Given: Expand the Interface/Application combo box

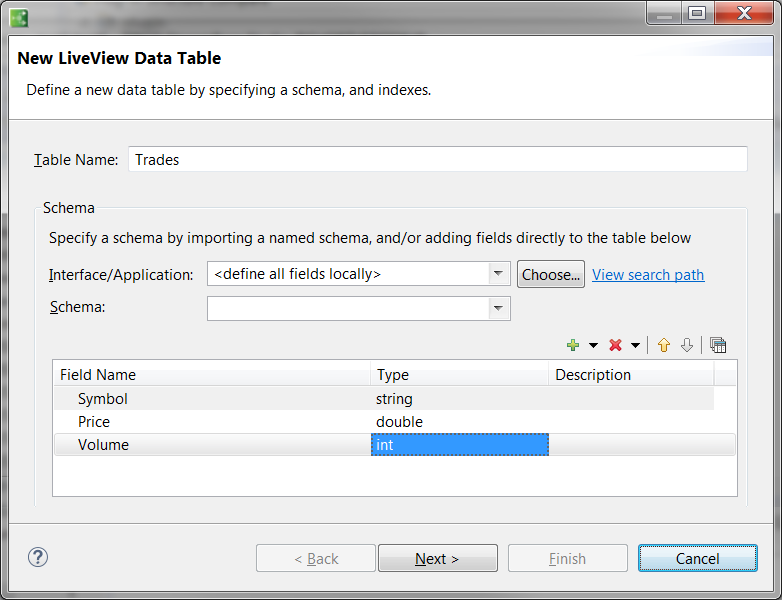Looking at the screenshot, I should (x=498, y=274).
